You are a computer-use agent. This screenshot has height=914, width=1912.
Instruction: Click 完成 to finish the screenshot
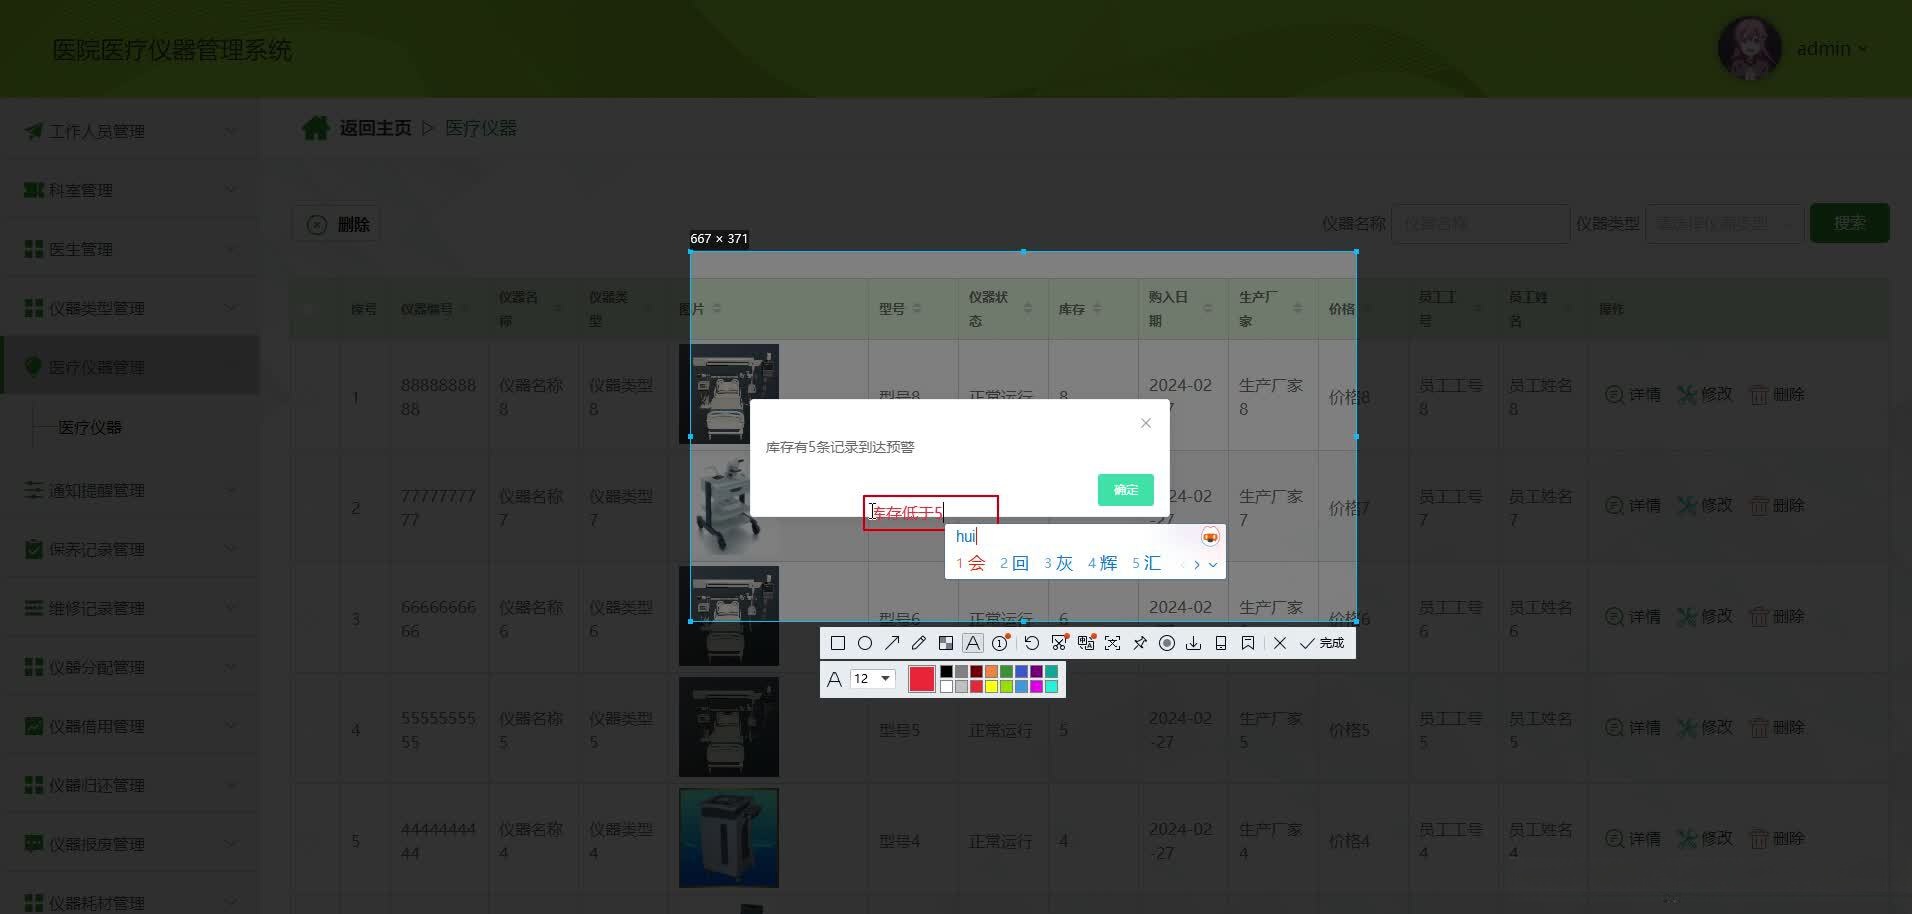1322,643
